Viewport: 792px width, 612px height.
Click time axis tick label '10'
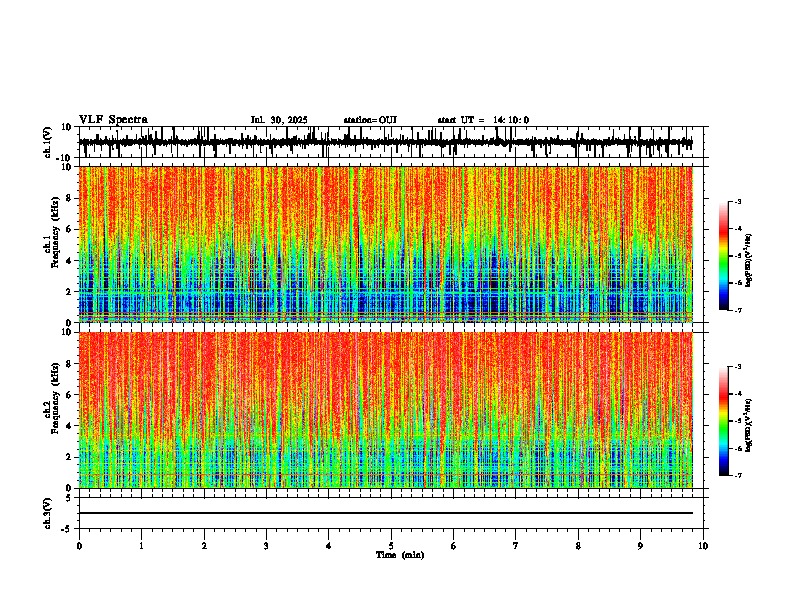pos(703,546)
